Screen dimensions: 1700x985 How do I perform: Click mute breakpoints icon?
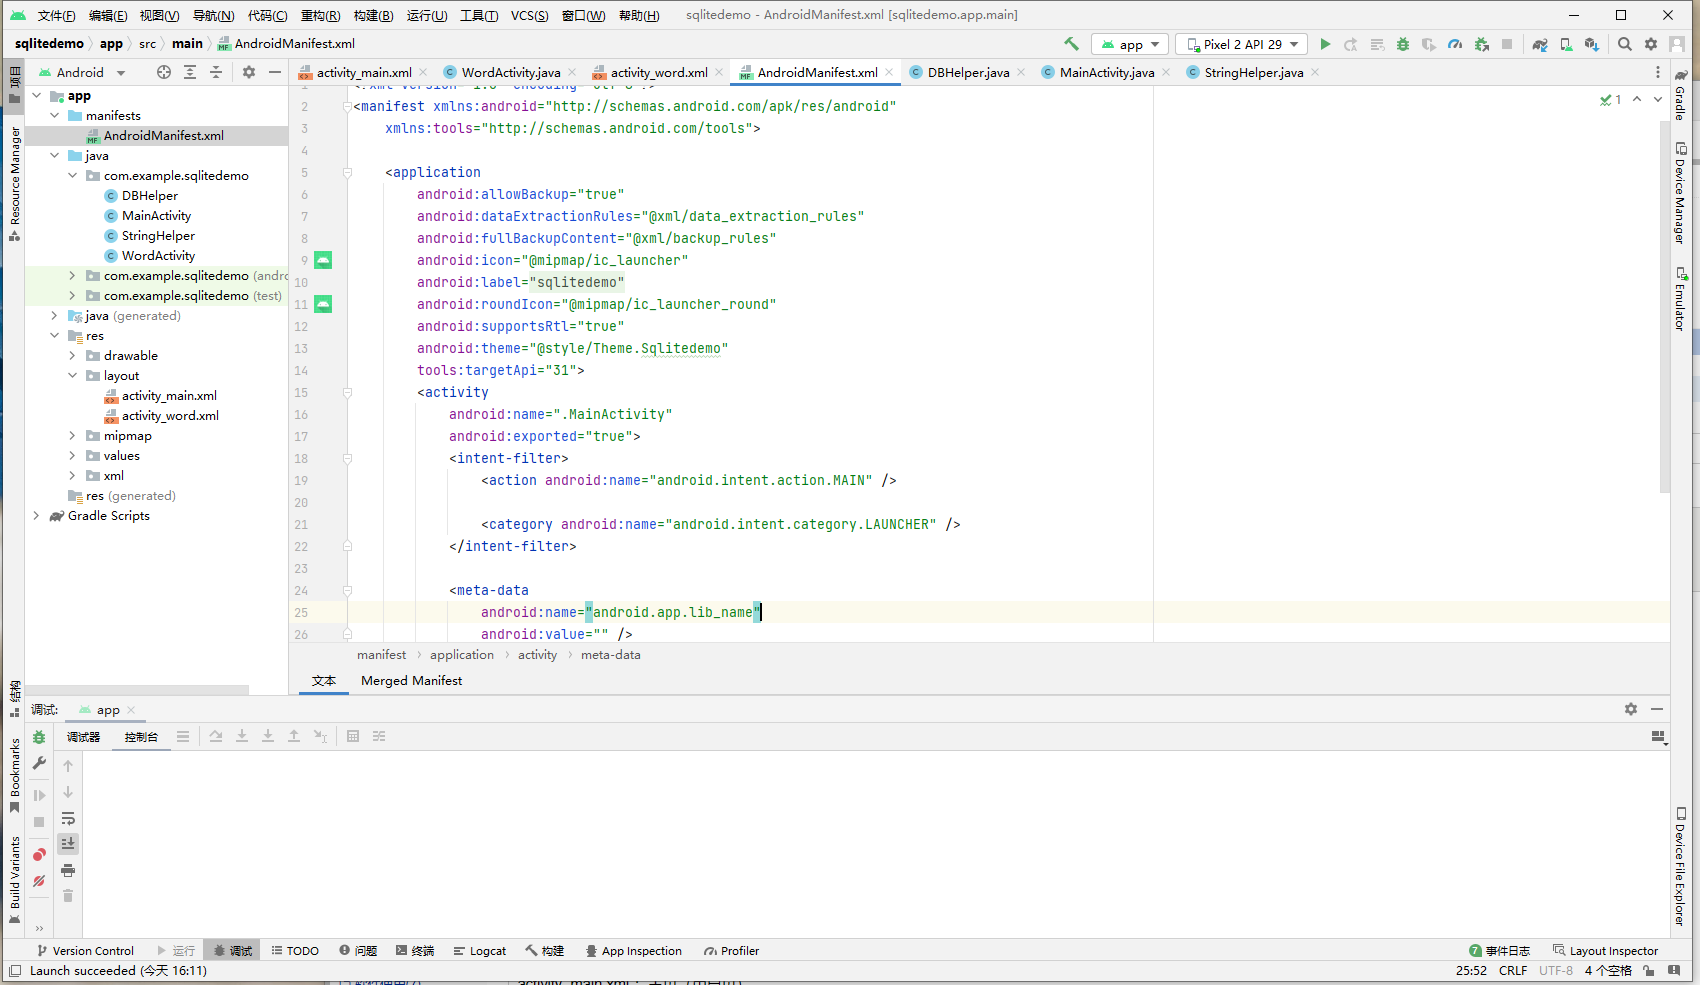pyautogui.click(x=39, y=881)
